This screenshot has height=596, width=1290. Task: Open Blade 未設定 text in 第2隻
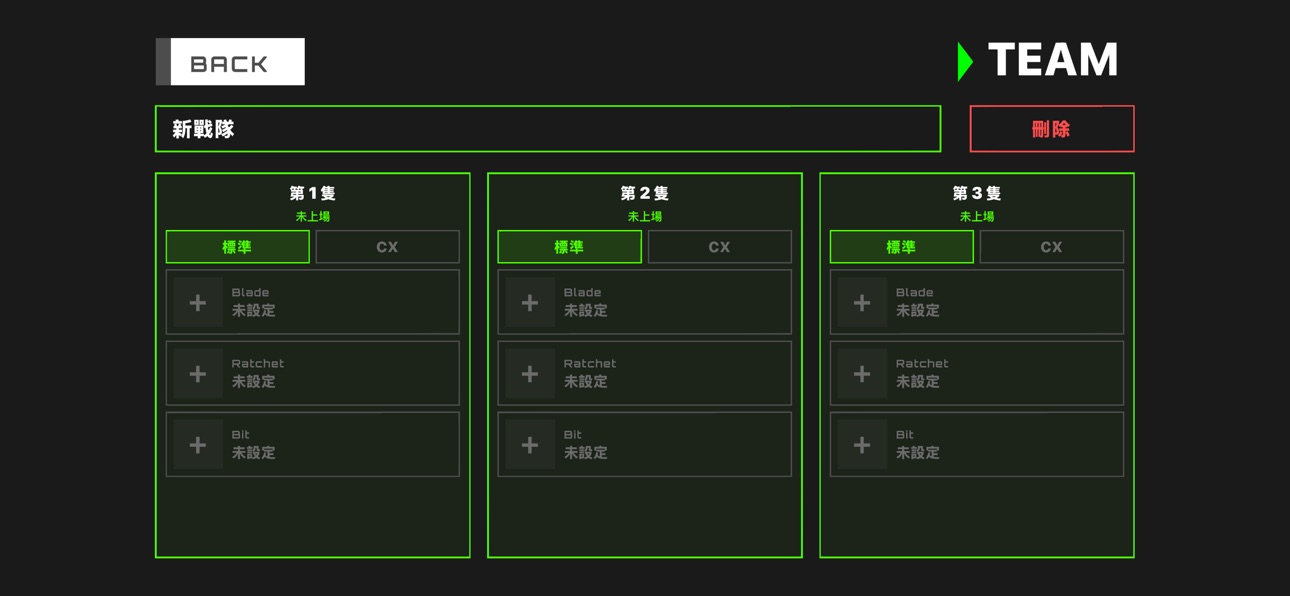click(x=586, y=311)
